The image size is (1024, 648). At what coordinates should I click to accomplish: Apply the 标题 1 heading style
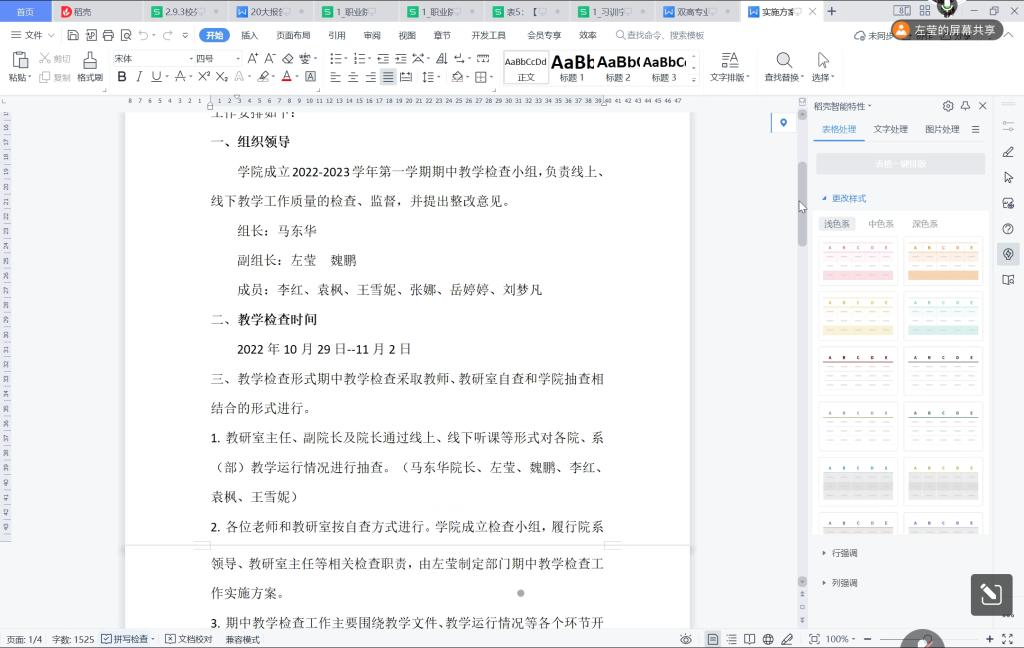[x=572, y=67]
